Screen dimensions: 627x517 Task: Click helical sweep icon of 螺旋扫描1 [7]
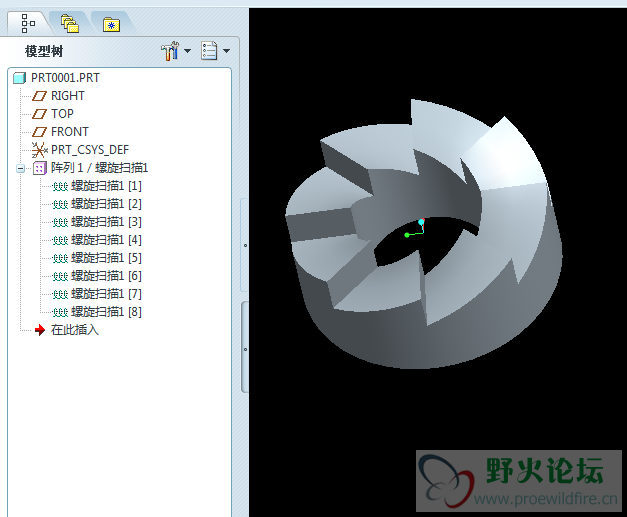click(60, 294)
